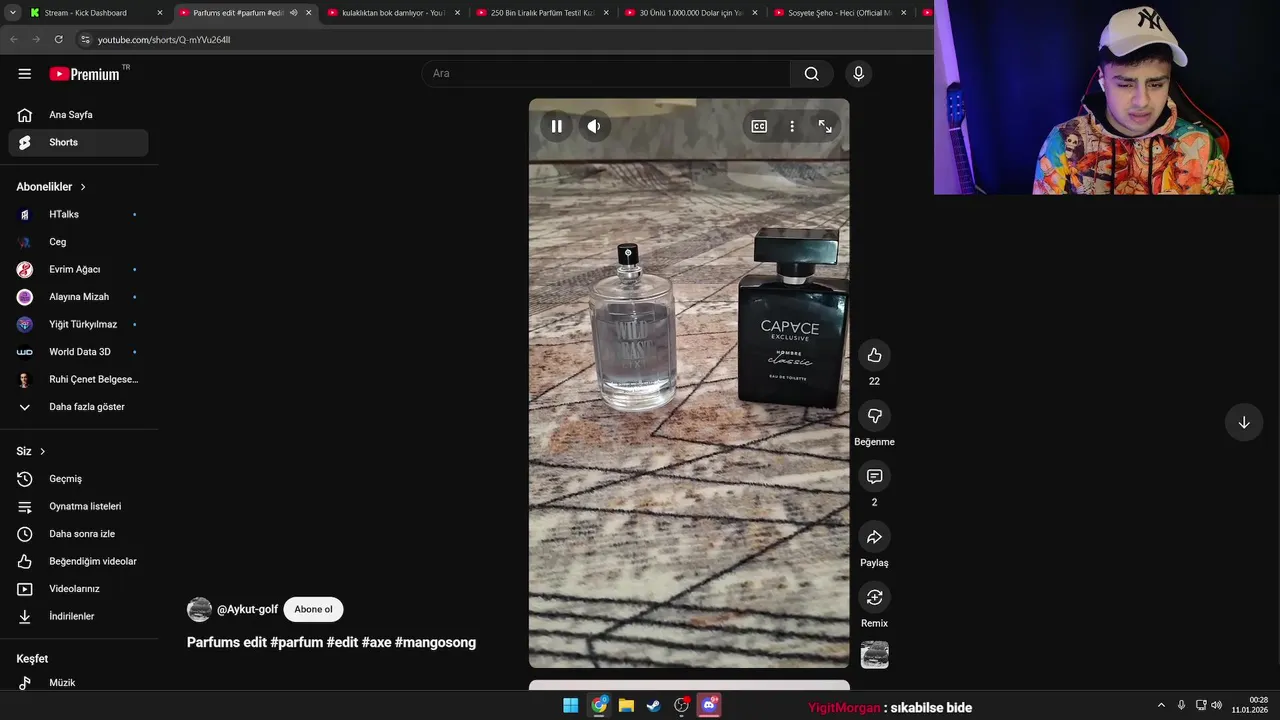The height and width of the screenshot is (720, 1280).
Task: Expand the Siz section chevron
Action: click(x=42, y=451)
